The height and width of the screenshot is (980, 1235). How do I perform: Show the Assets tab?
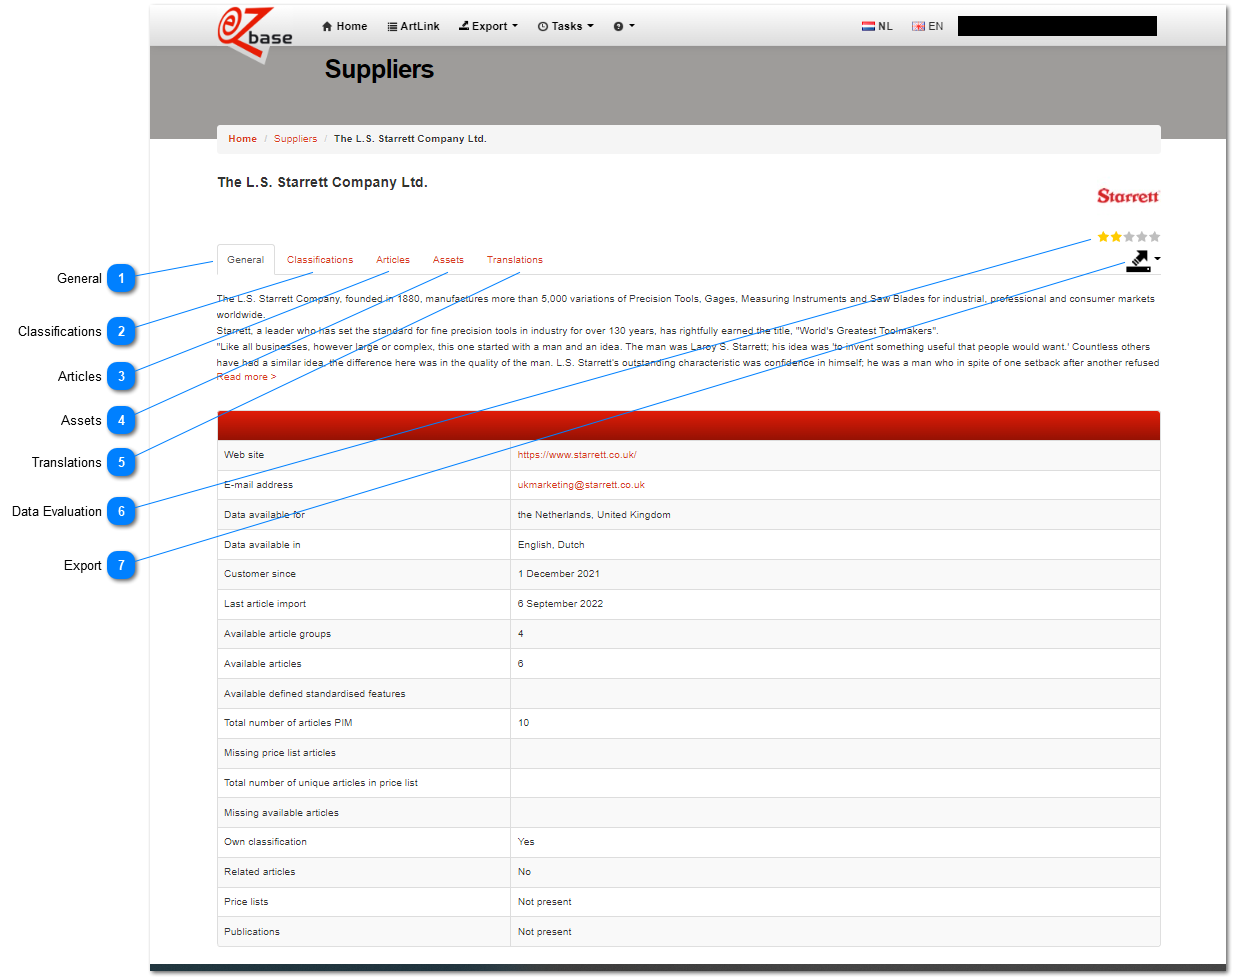coord(448,260)
